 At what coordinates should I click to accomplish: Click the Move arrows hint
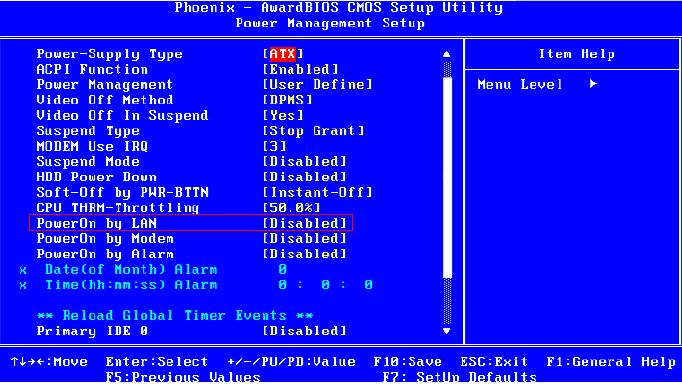[x=49, y=361]
